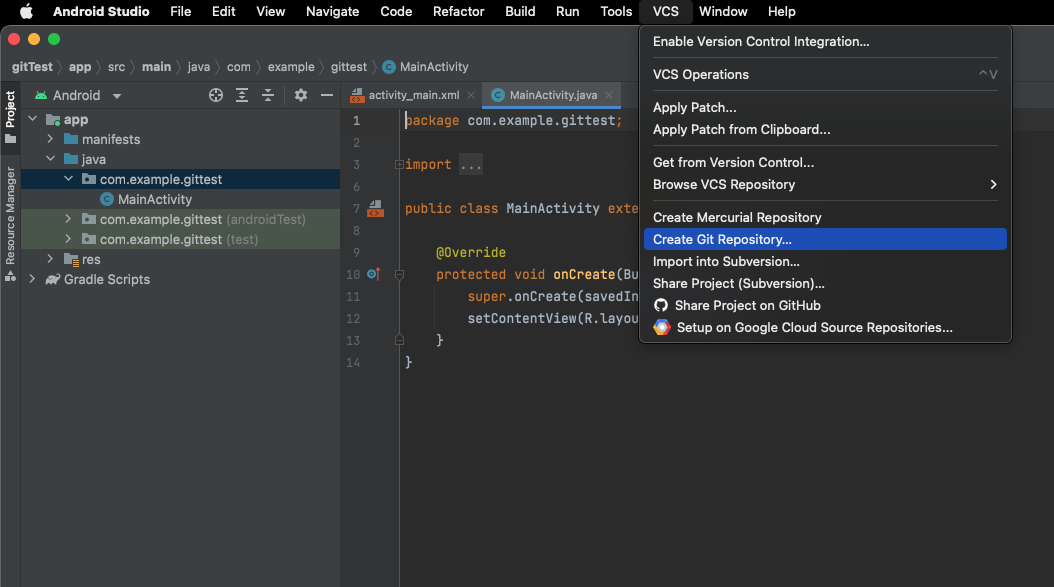Expand the Gradle Scripts node
Viewport: 1054px width, 587px height.
[32, 279]
